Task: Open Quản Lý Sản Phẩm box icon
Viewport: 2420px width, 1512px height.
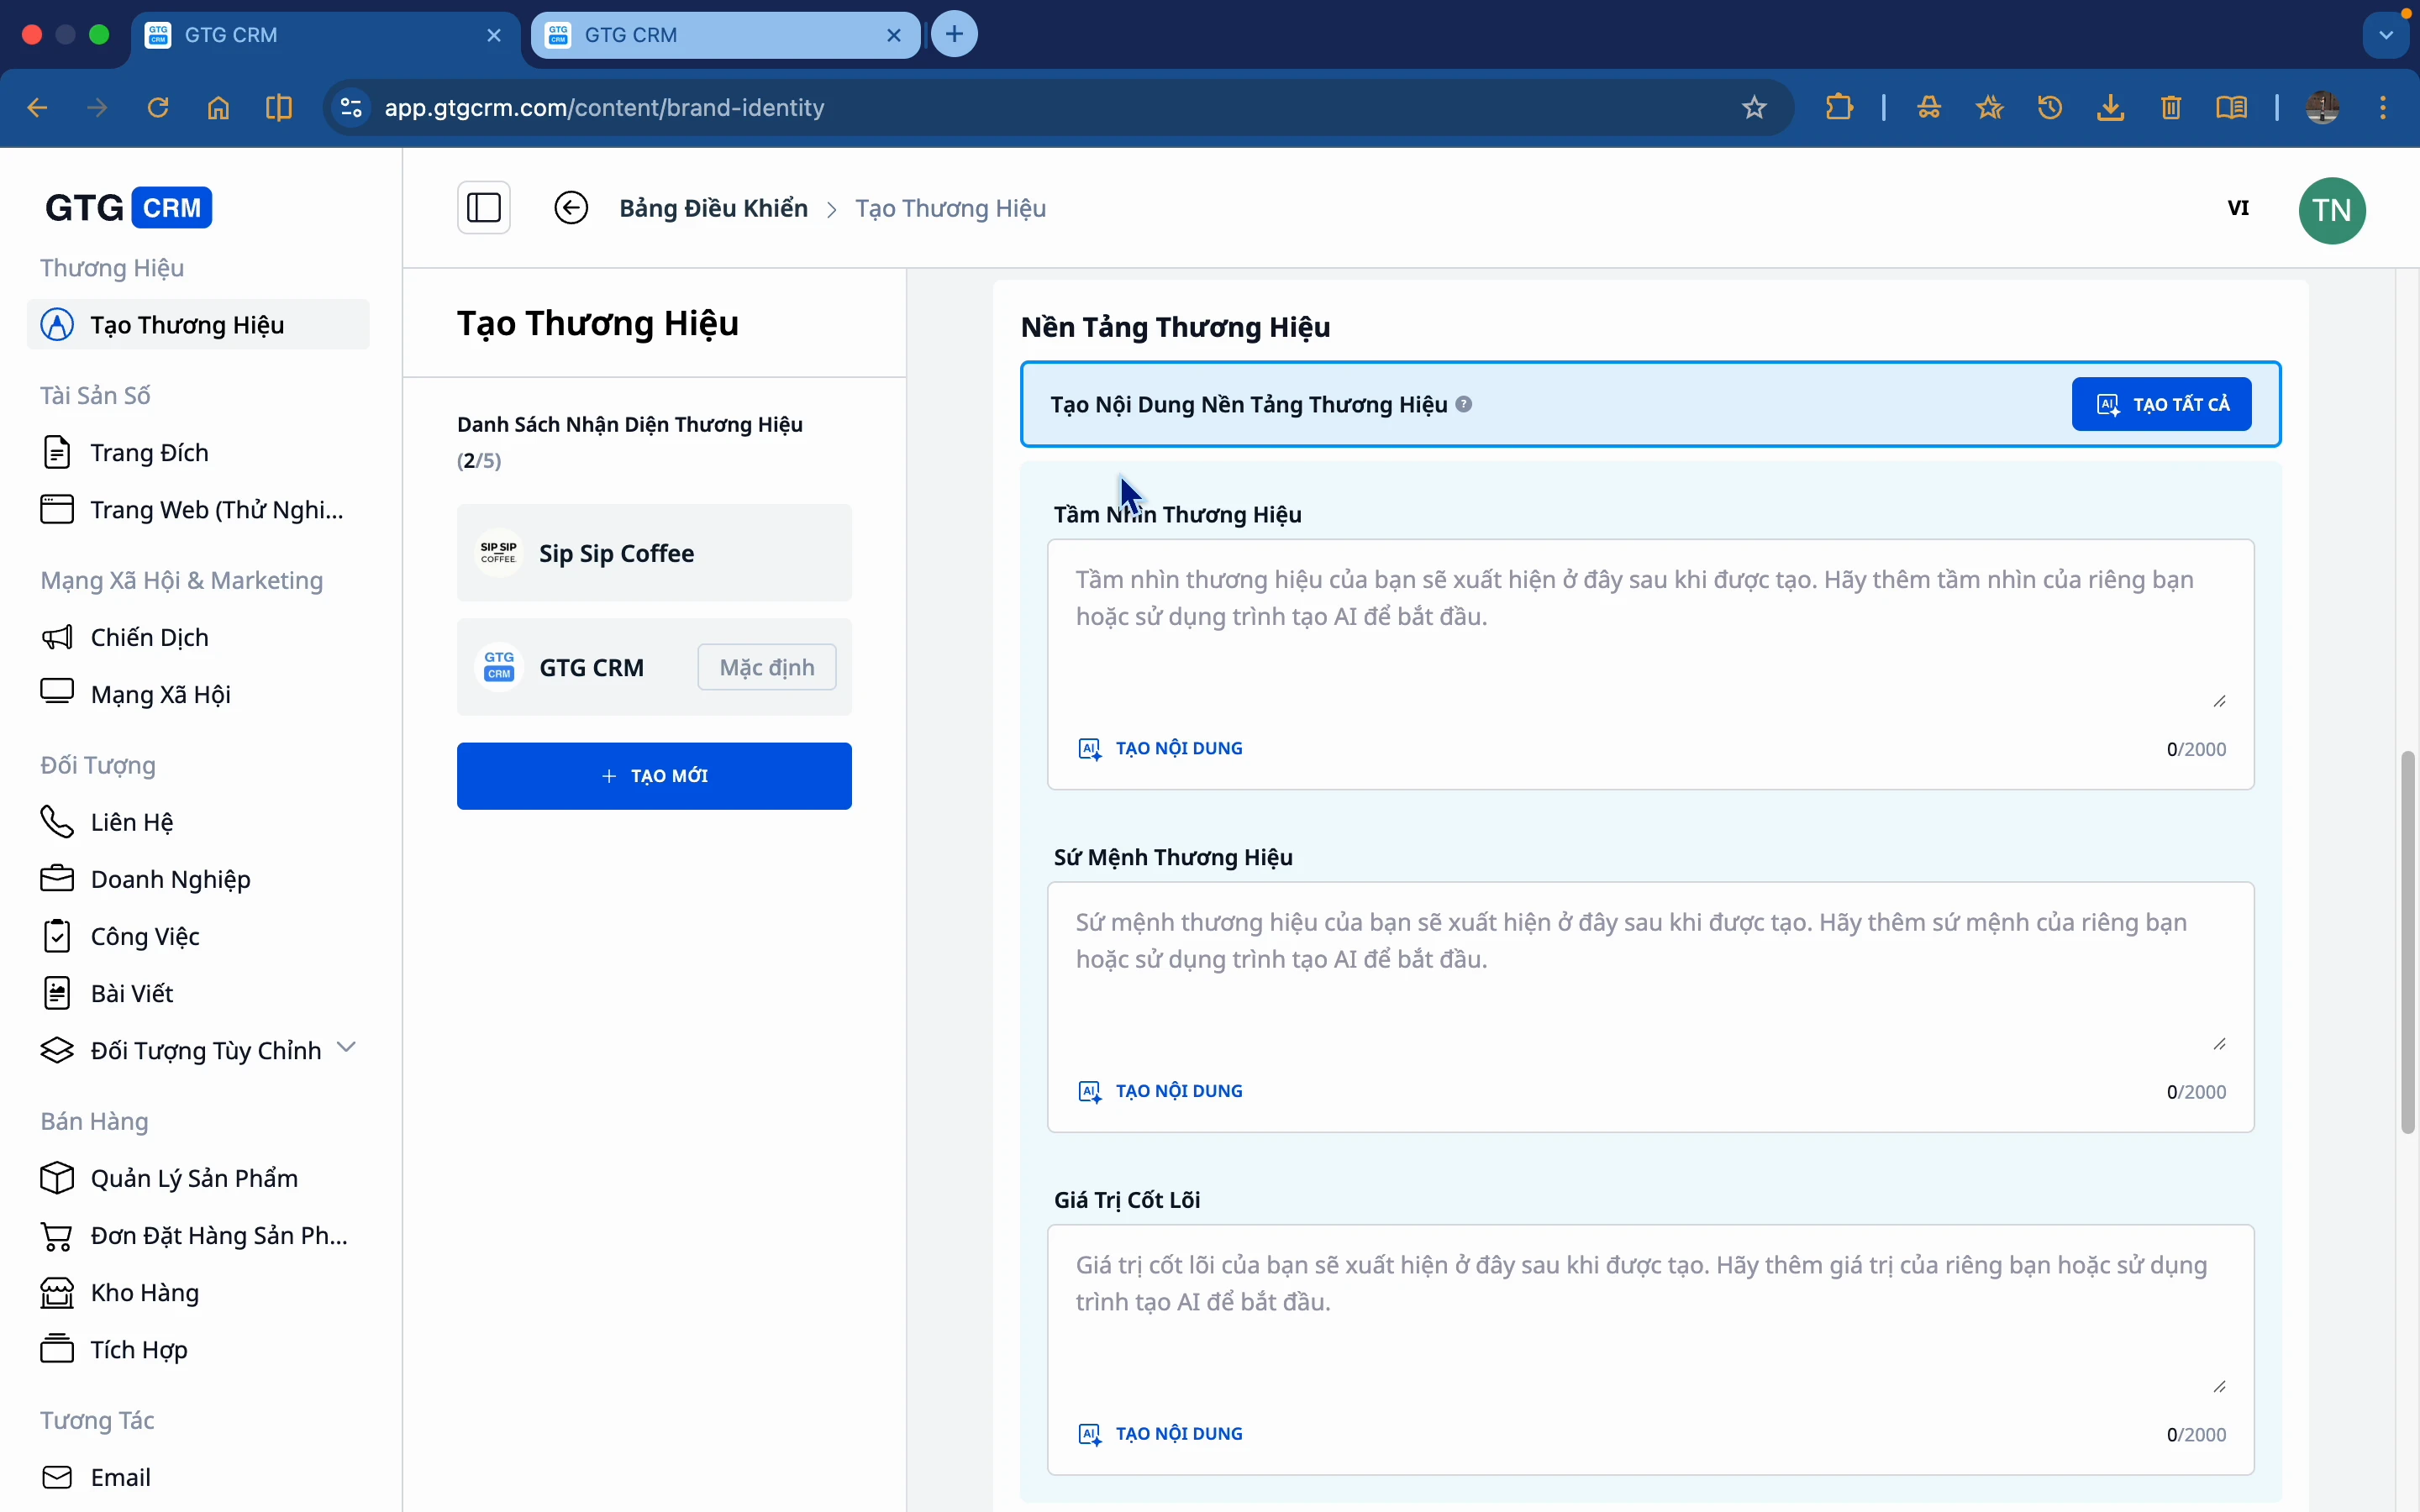Action: pos(57,1178)
